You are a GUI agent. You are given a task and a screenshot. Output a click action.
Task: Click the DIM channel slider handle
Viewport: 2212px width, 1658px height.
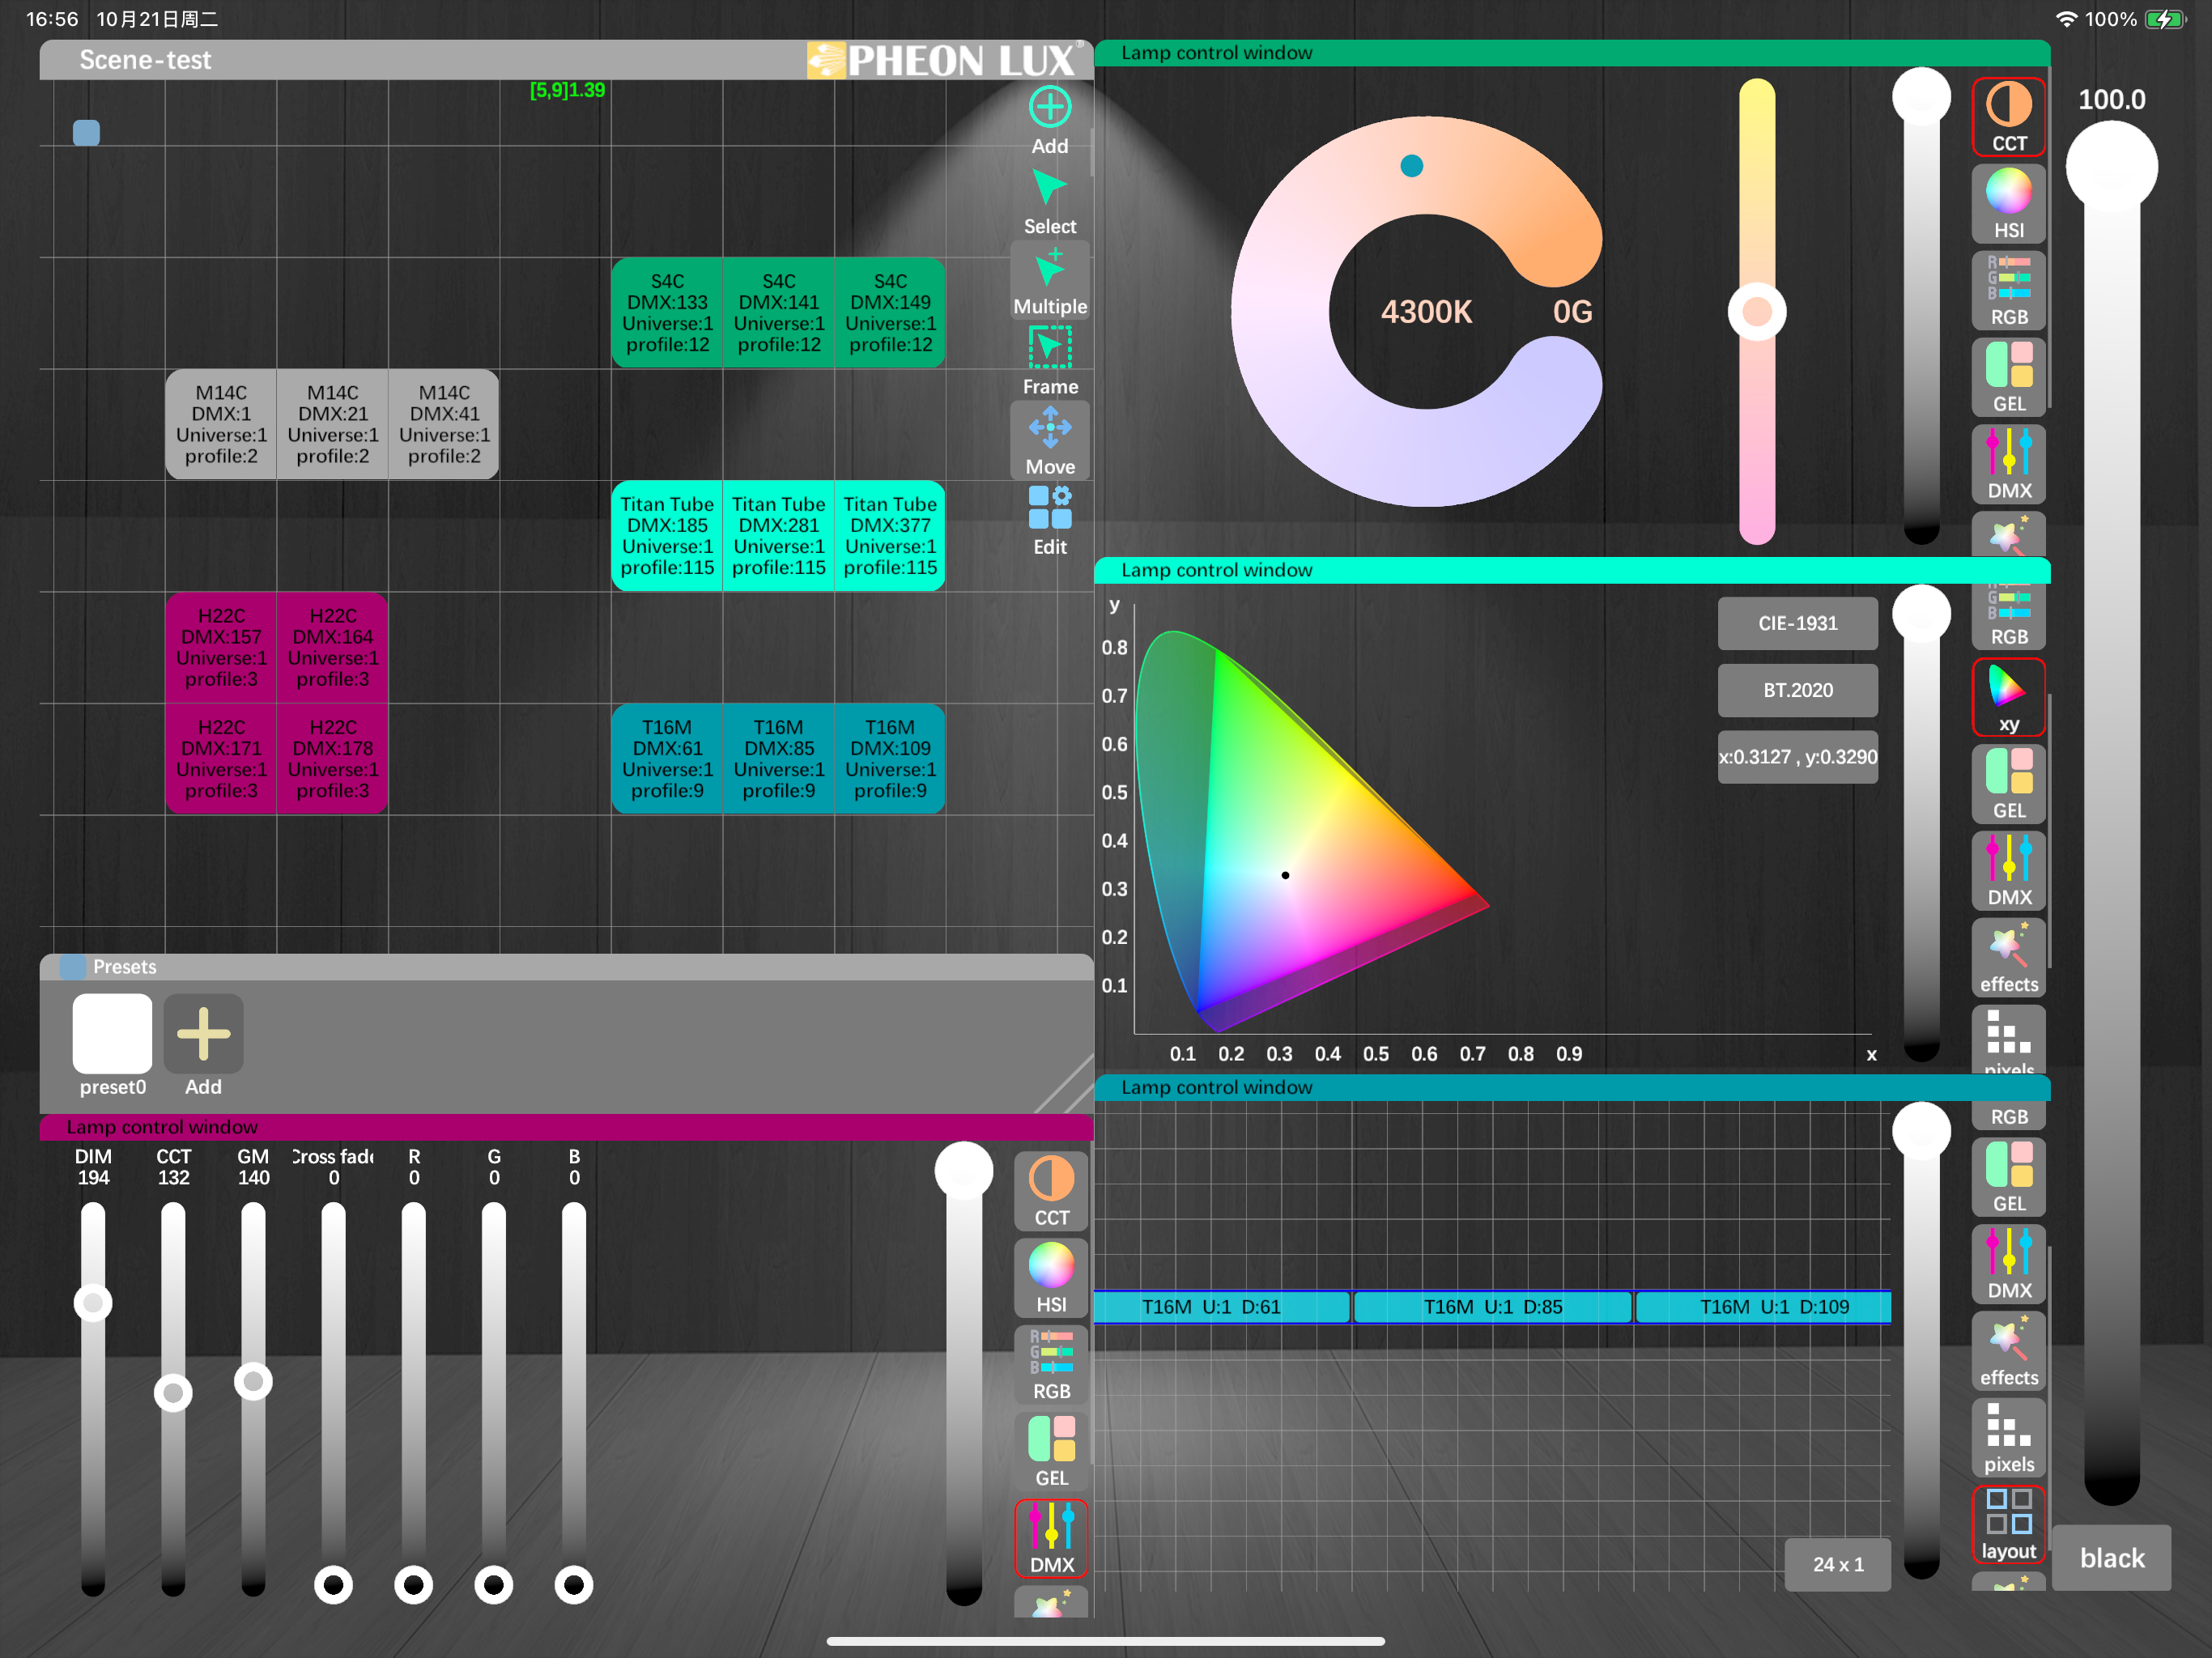click(x=93, y=1303)
